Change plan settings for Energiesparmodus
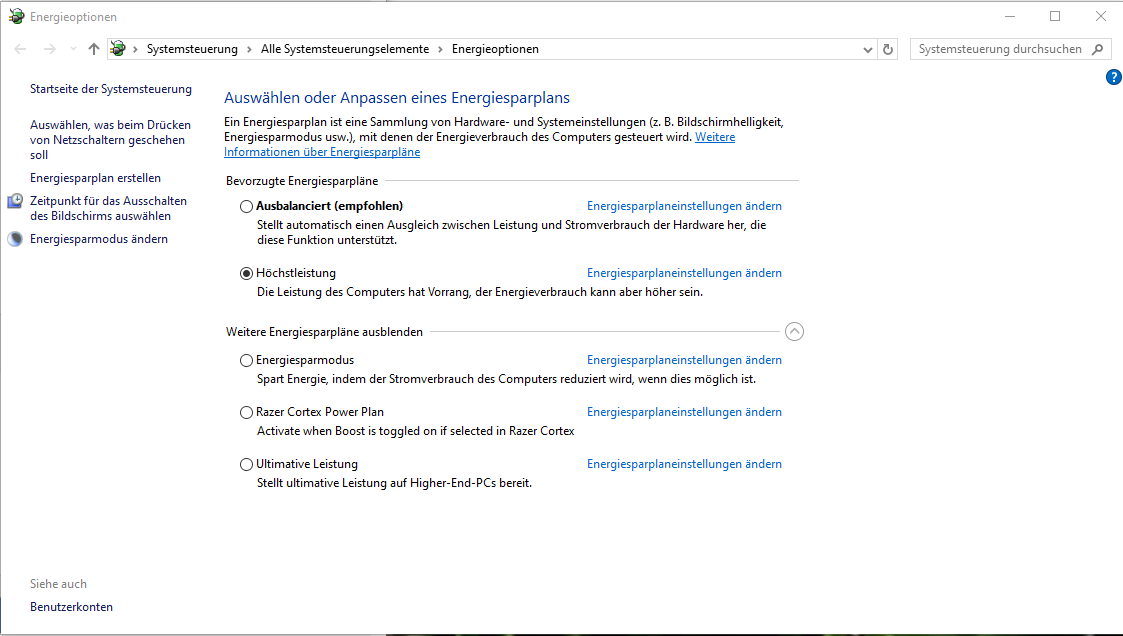1123x636 pixels. point(684,360)
